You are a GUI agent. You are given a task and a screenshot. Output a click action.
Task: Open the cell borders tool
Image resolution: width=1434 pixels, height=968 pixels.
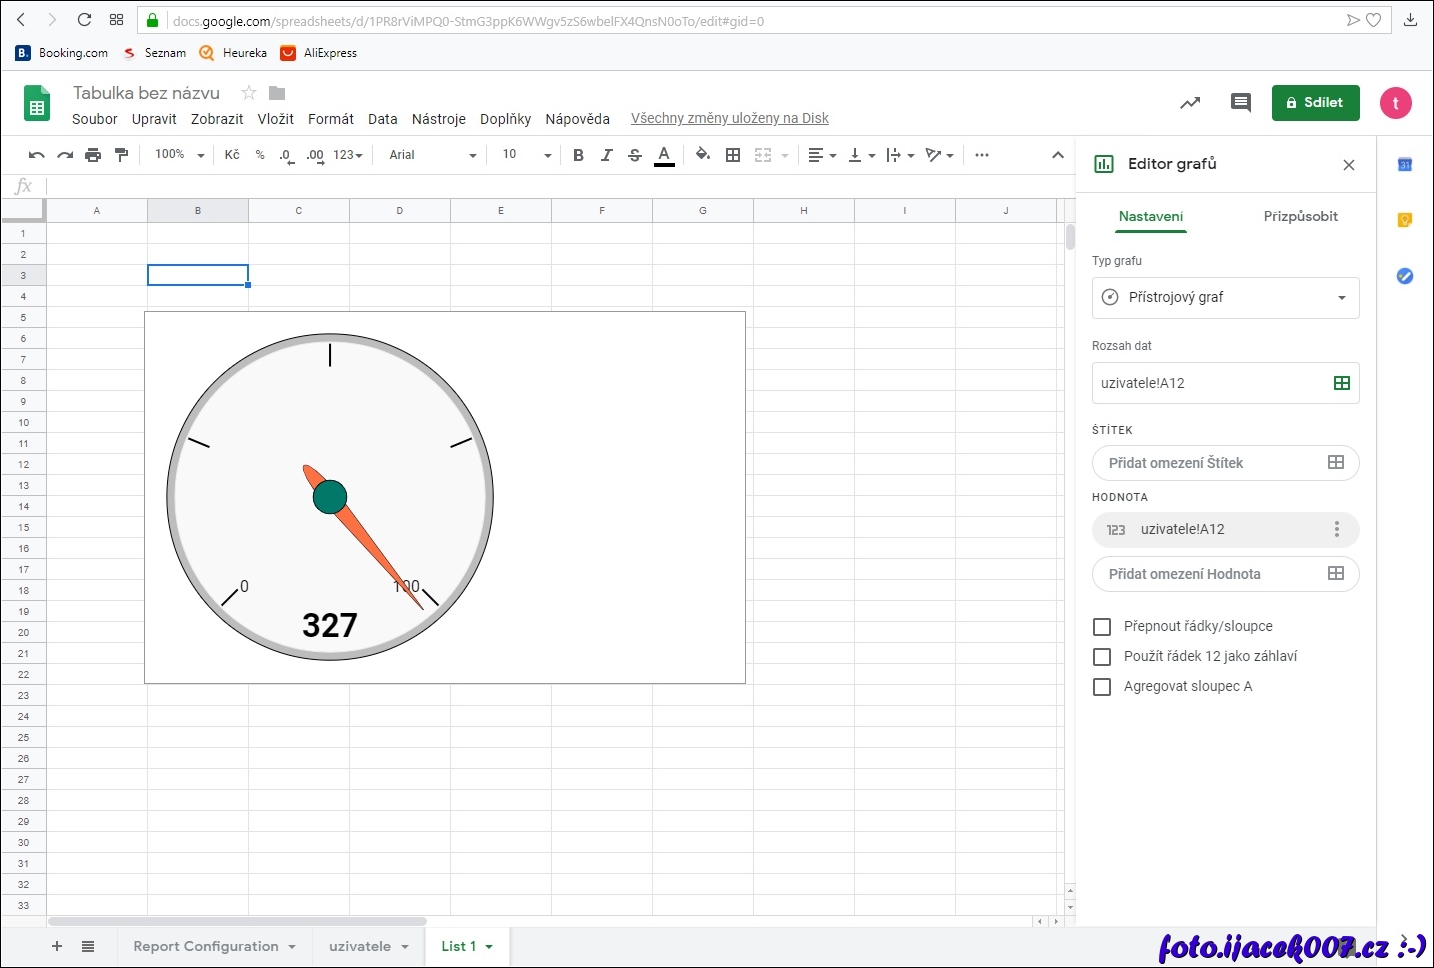tap(733, 155)
